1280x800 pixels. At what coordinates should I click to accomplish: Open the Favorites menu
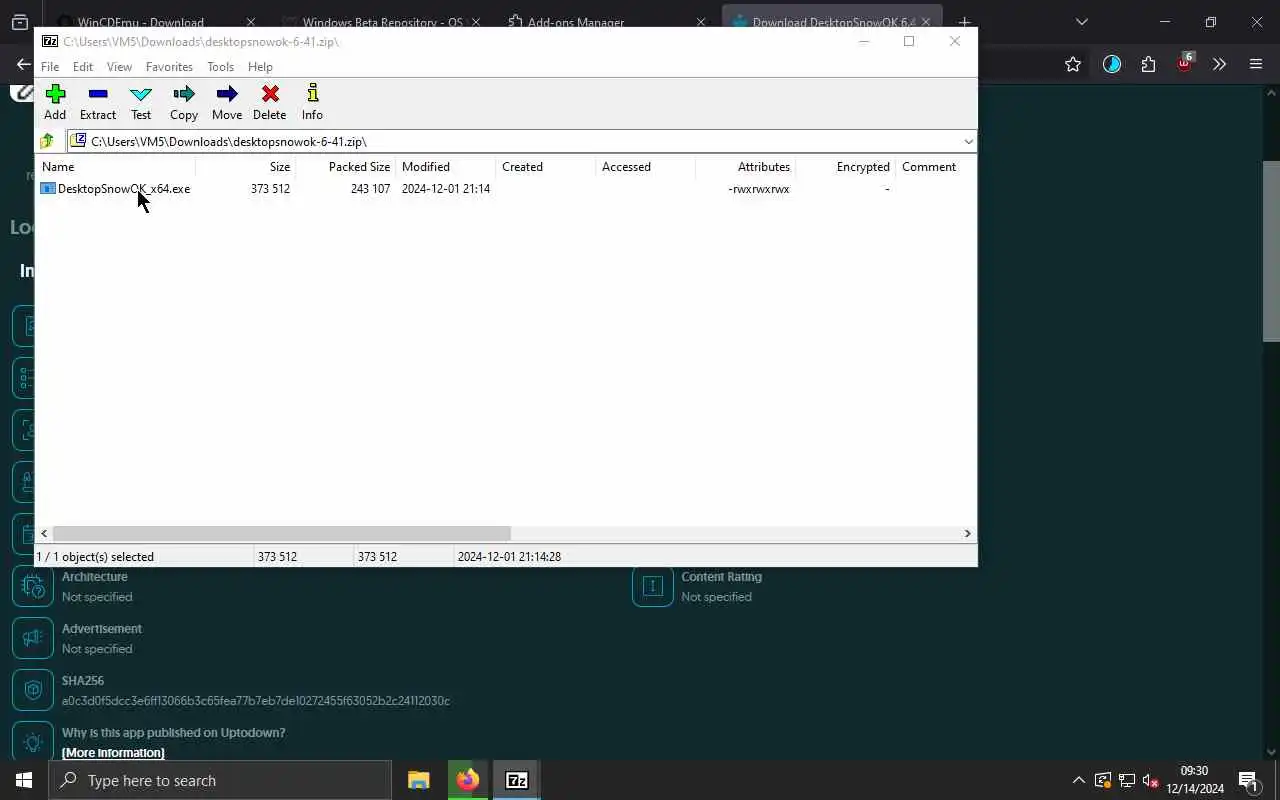pos(169,67)
